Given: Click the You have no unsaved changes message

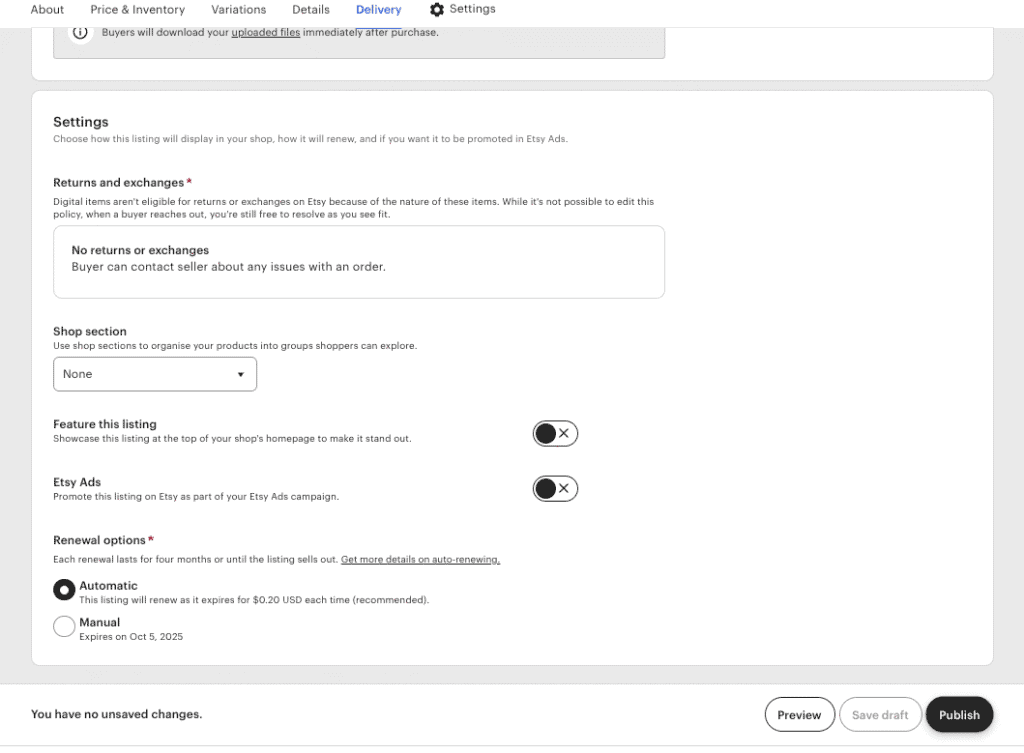Looking at the screenshot, I should point(116,714).
